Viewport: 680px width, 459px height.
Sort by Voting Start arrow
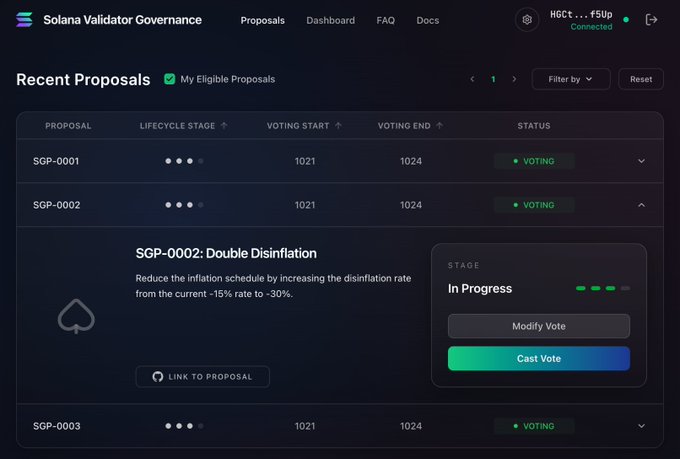point(338,126)
